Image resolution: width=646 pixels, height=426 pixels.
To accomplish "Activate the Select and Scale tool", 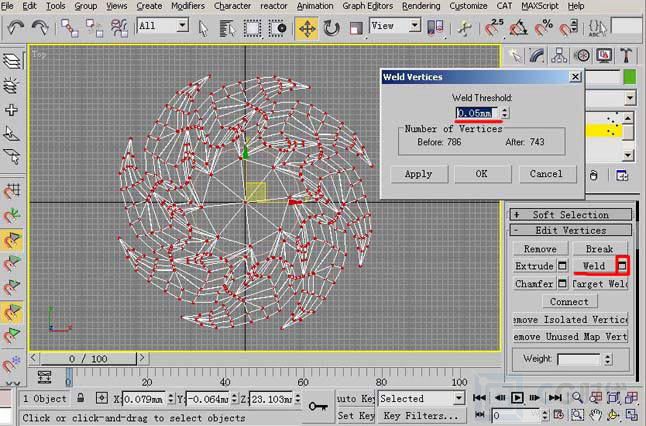I will tap(355, 28).
